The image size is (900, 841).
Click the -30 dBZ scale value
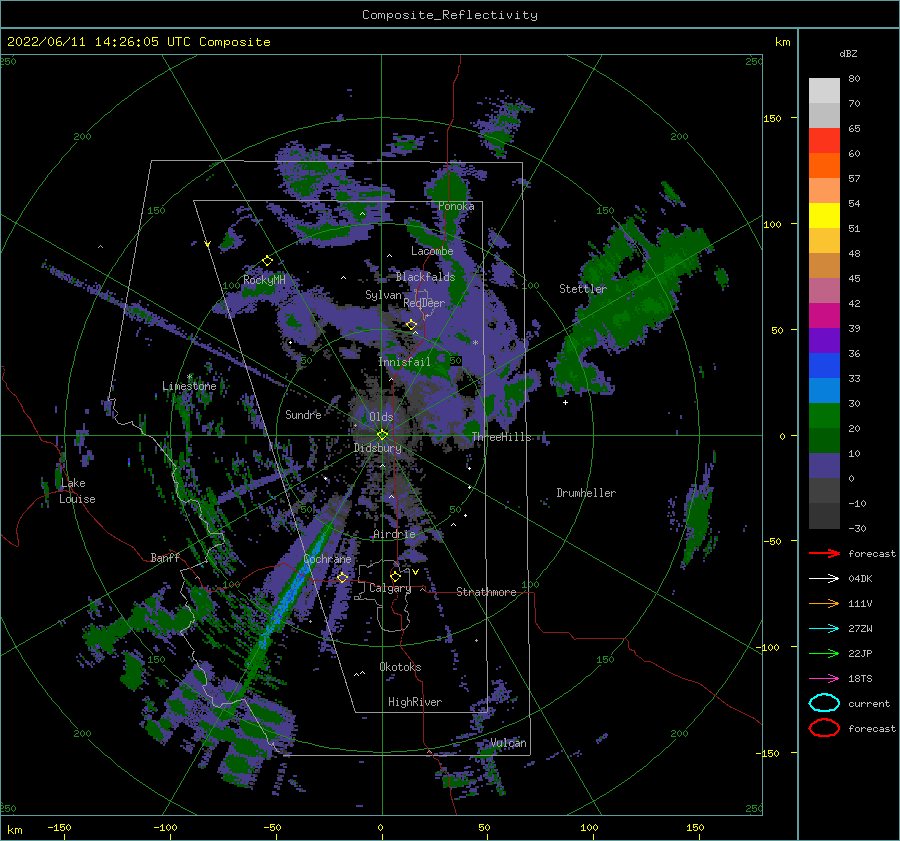[857, 528]
